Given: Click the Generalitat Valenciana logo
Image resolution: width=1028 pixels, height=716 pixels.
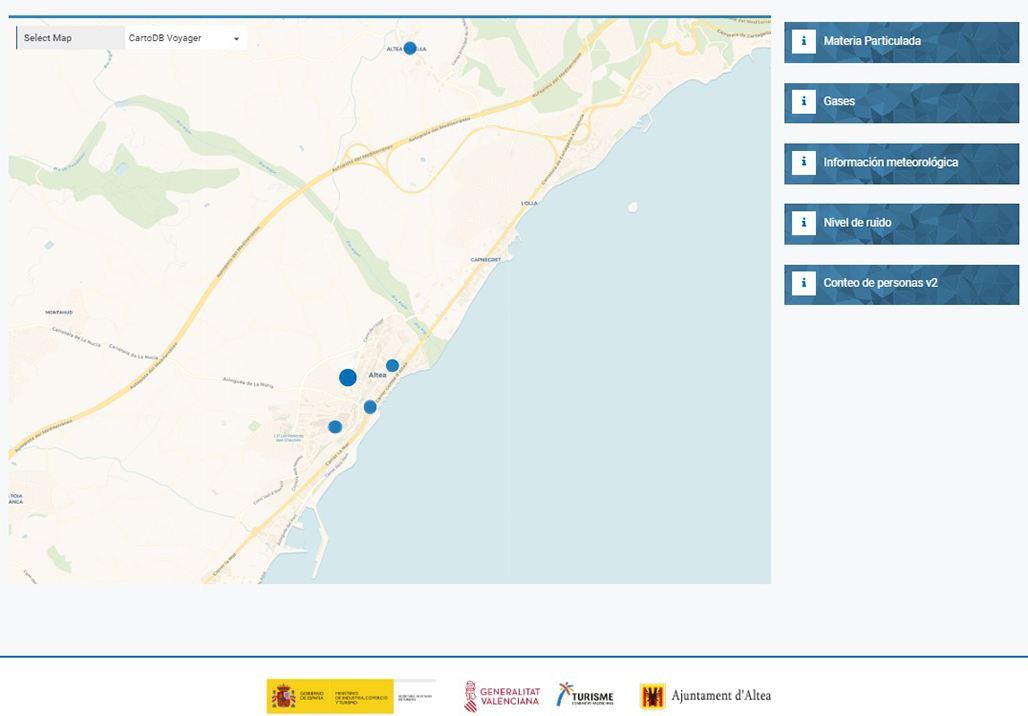Looking at the screenshot, I should coord(502,696).
